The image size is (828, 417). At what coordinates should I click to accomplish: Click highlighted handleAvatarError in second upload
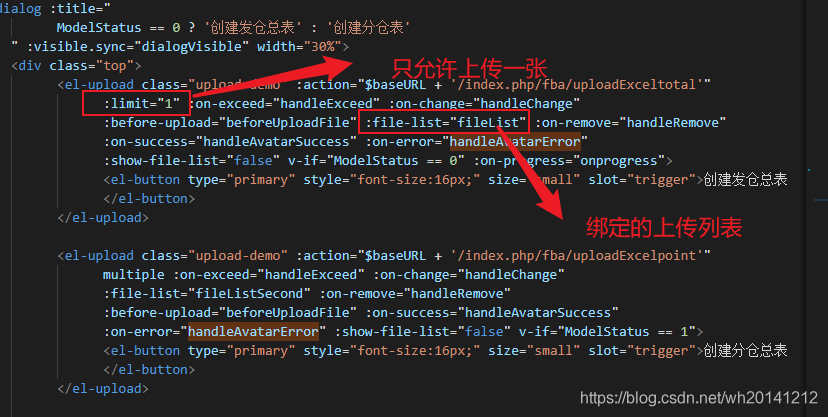(x=253, y=331)
